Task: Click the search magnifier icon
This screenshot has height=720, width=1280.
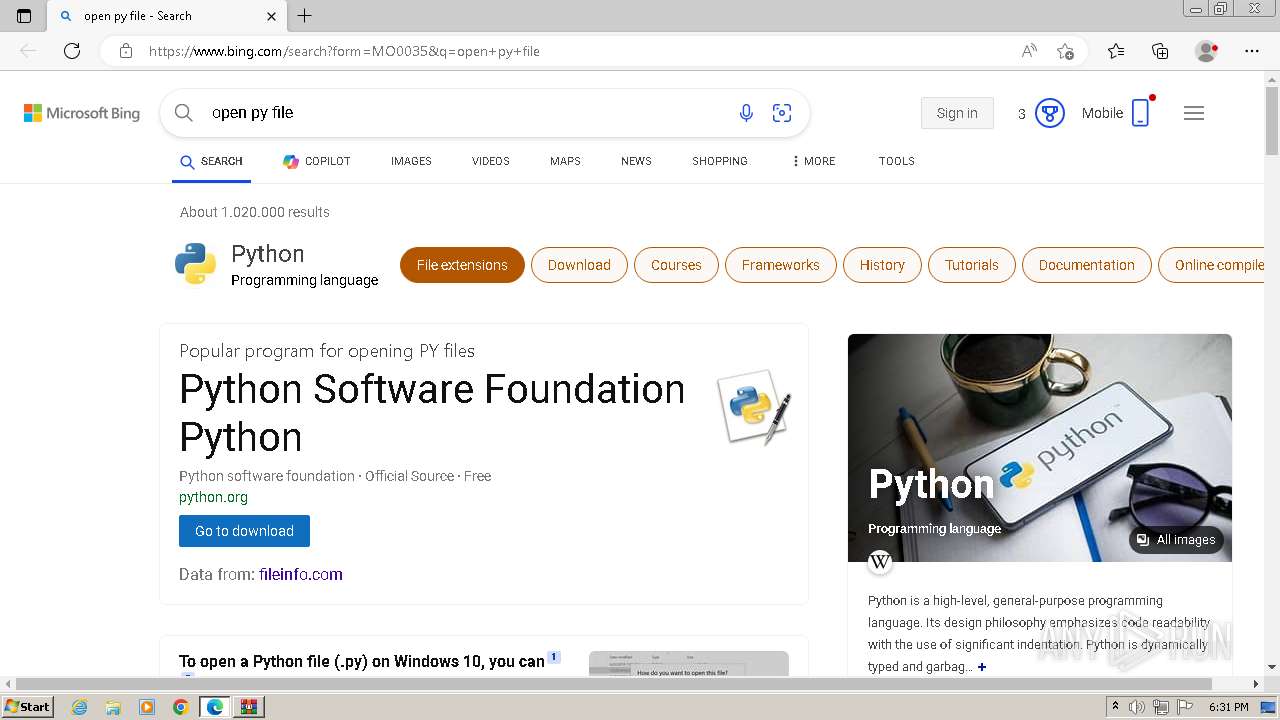Action: [x=184, y=113]
